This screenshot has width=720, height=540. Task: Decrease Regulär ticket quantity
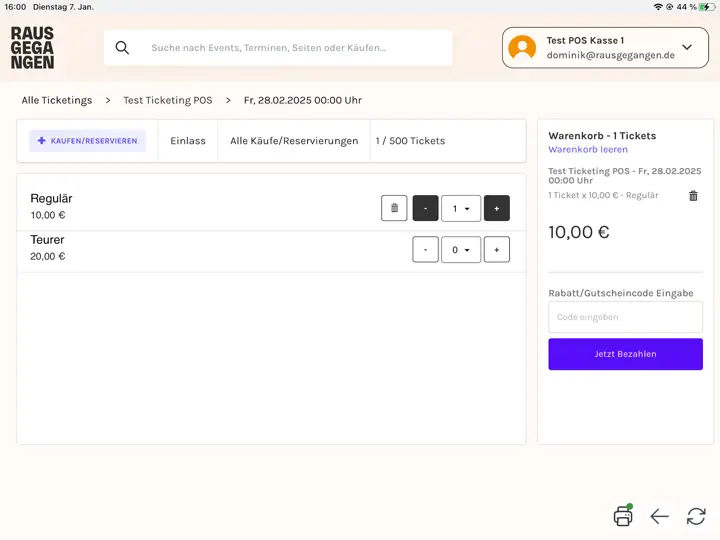pos(425,208)
